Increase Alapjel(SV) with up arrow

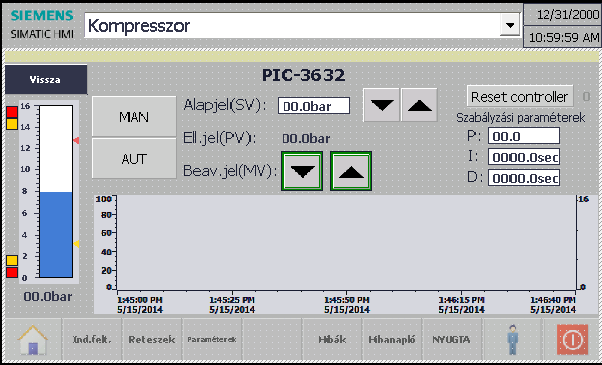[x=419, y=105]
